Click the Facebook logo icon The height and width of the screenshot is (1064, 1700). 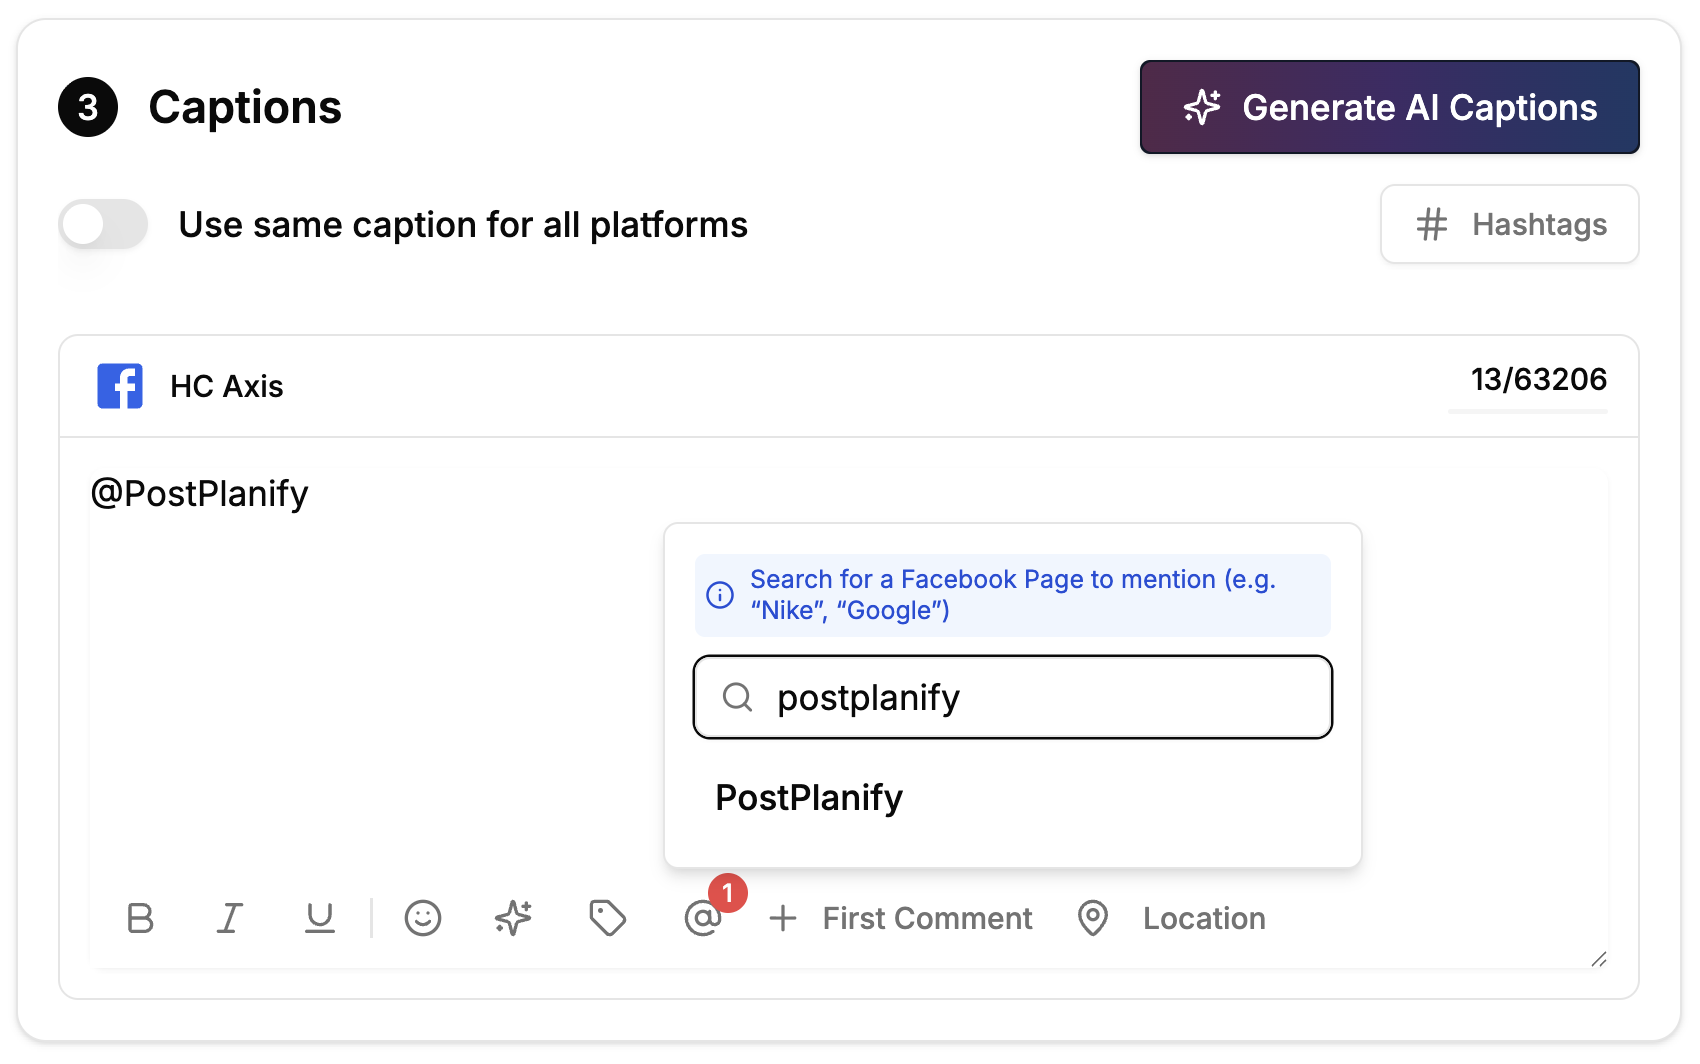(120, 386)
